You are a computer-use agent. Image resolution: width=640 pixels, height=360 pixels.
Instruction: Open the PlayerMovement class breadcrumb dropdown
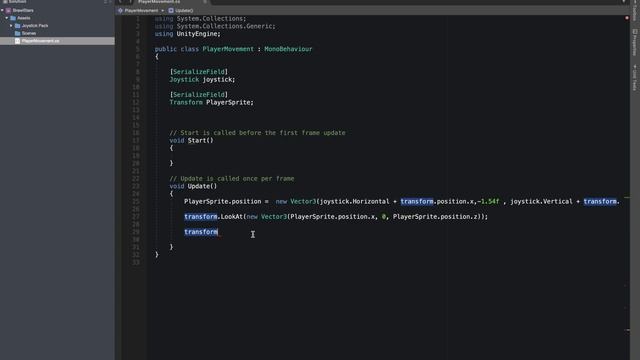pos(142,11)
